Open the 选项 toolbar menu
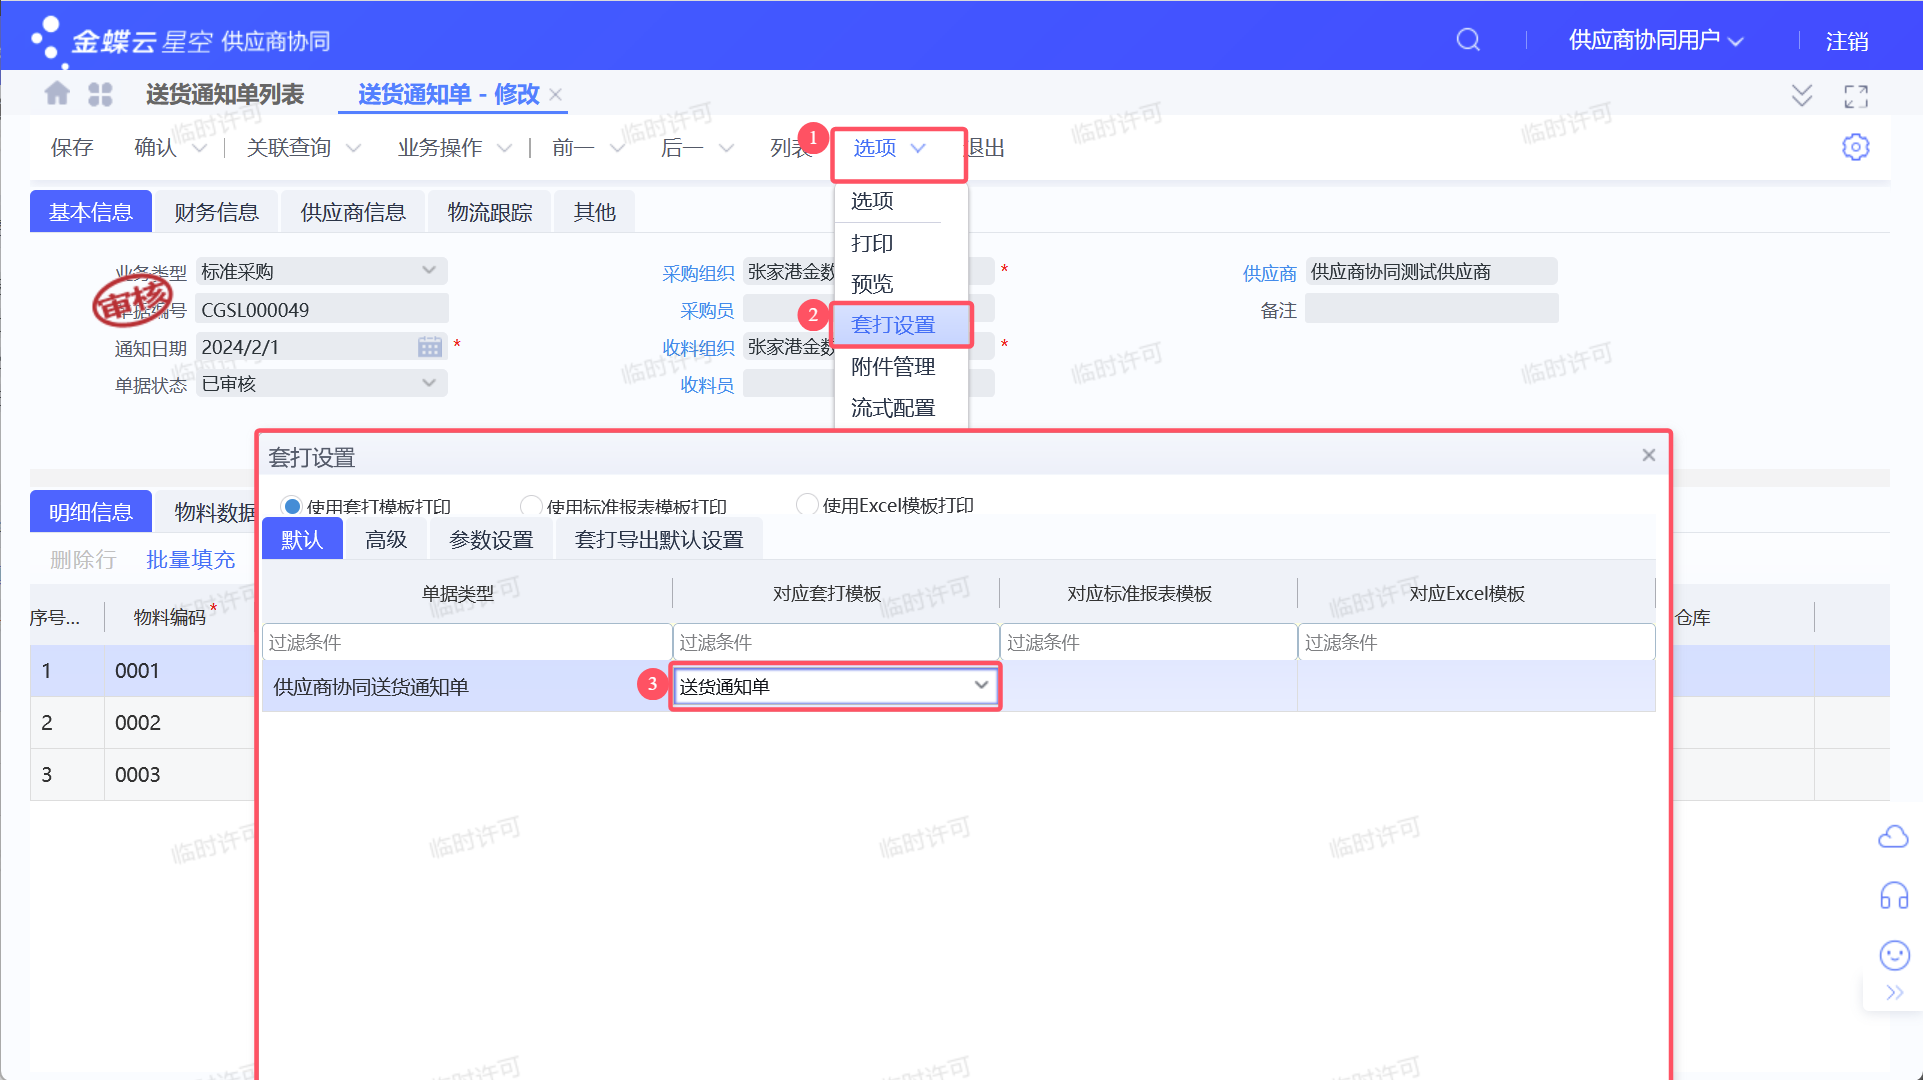The height and width of the screenshot is (1080, 1923). tap(890, 148)
